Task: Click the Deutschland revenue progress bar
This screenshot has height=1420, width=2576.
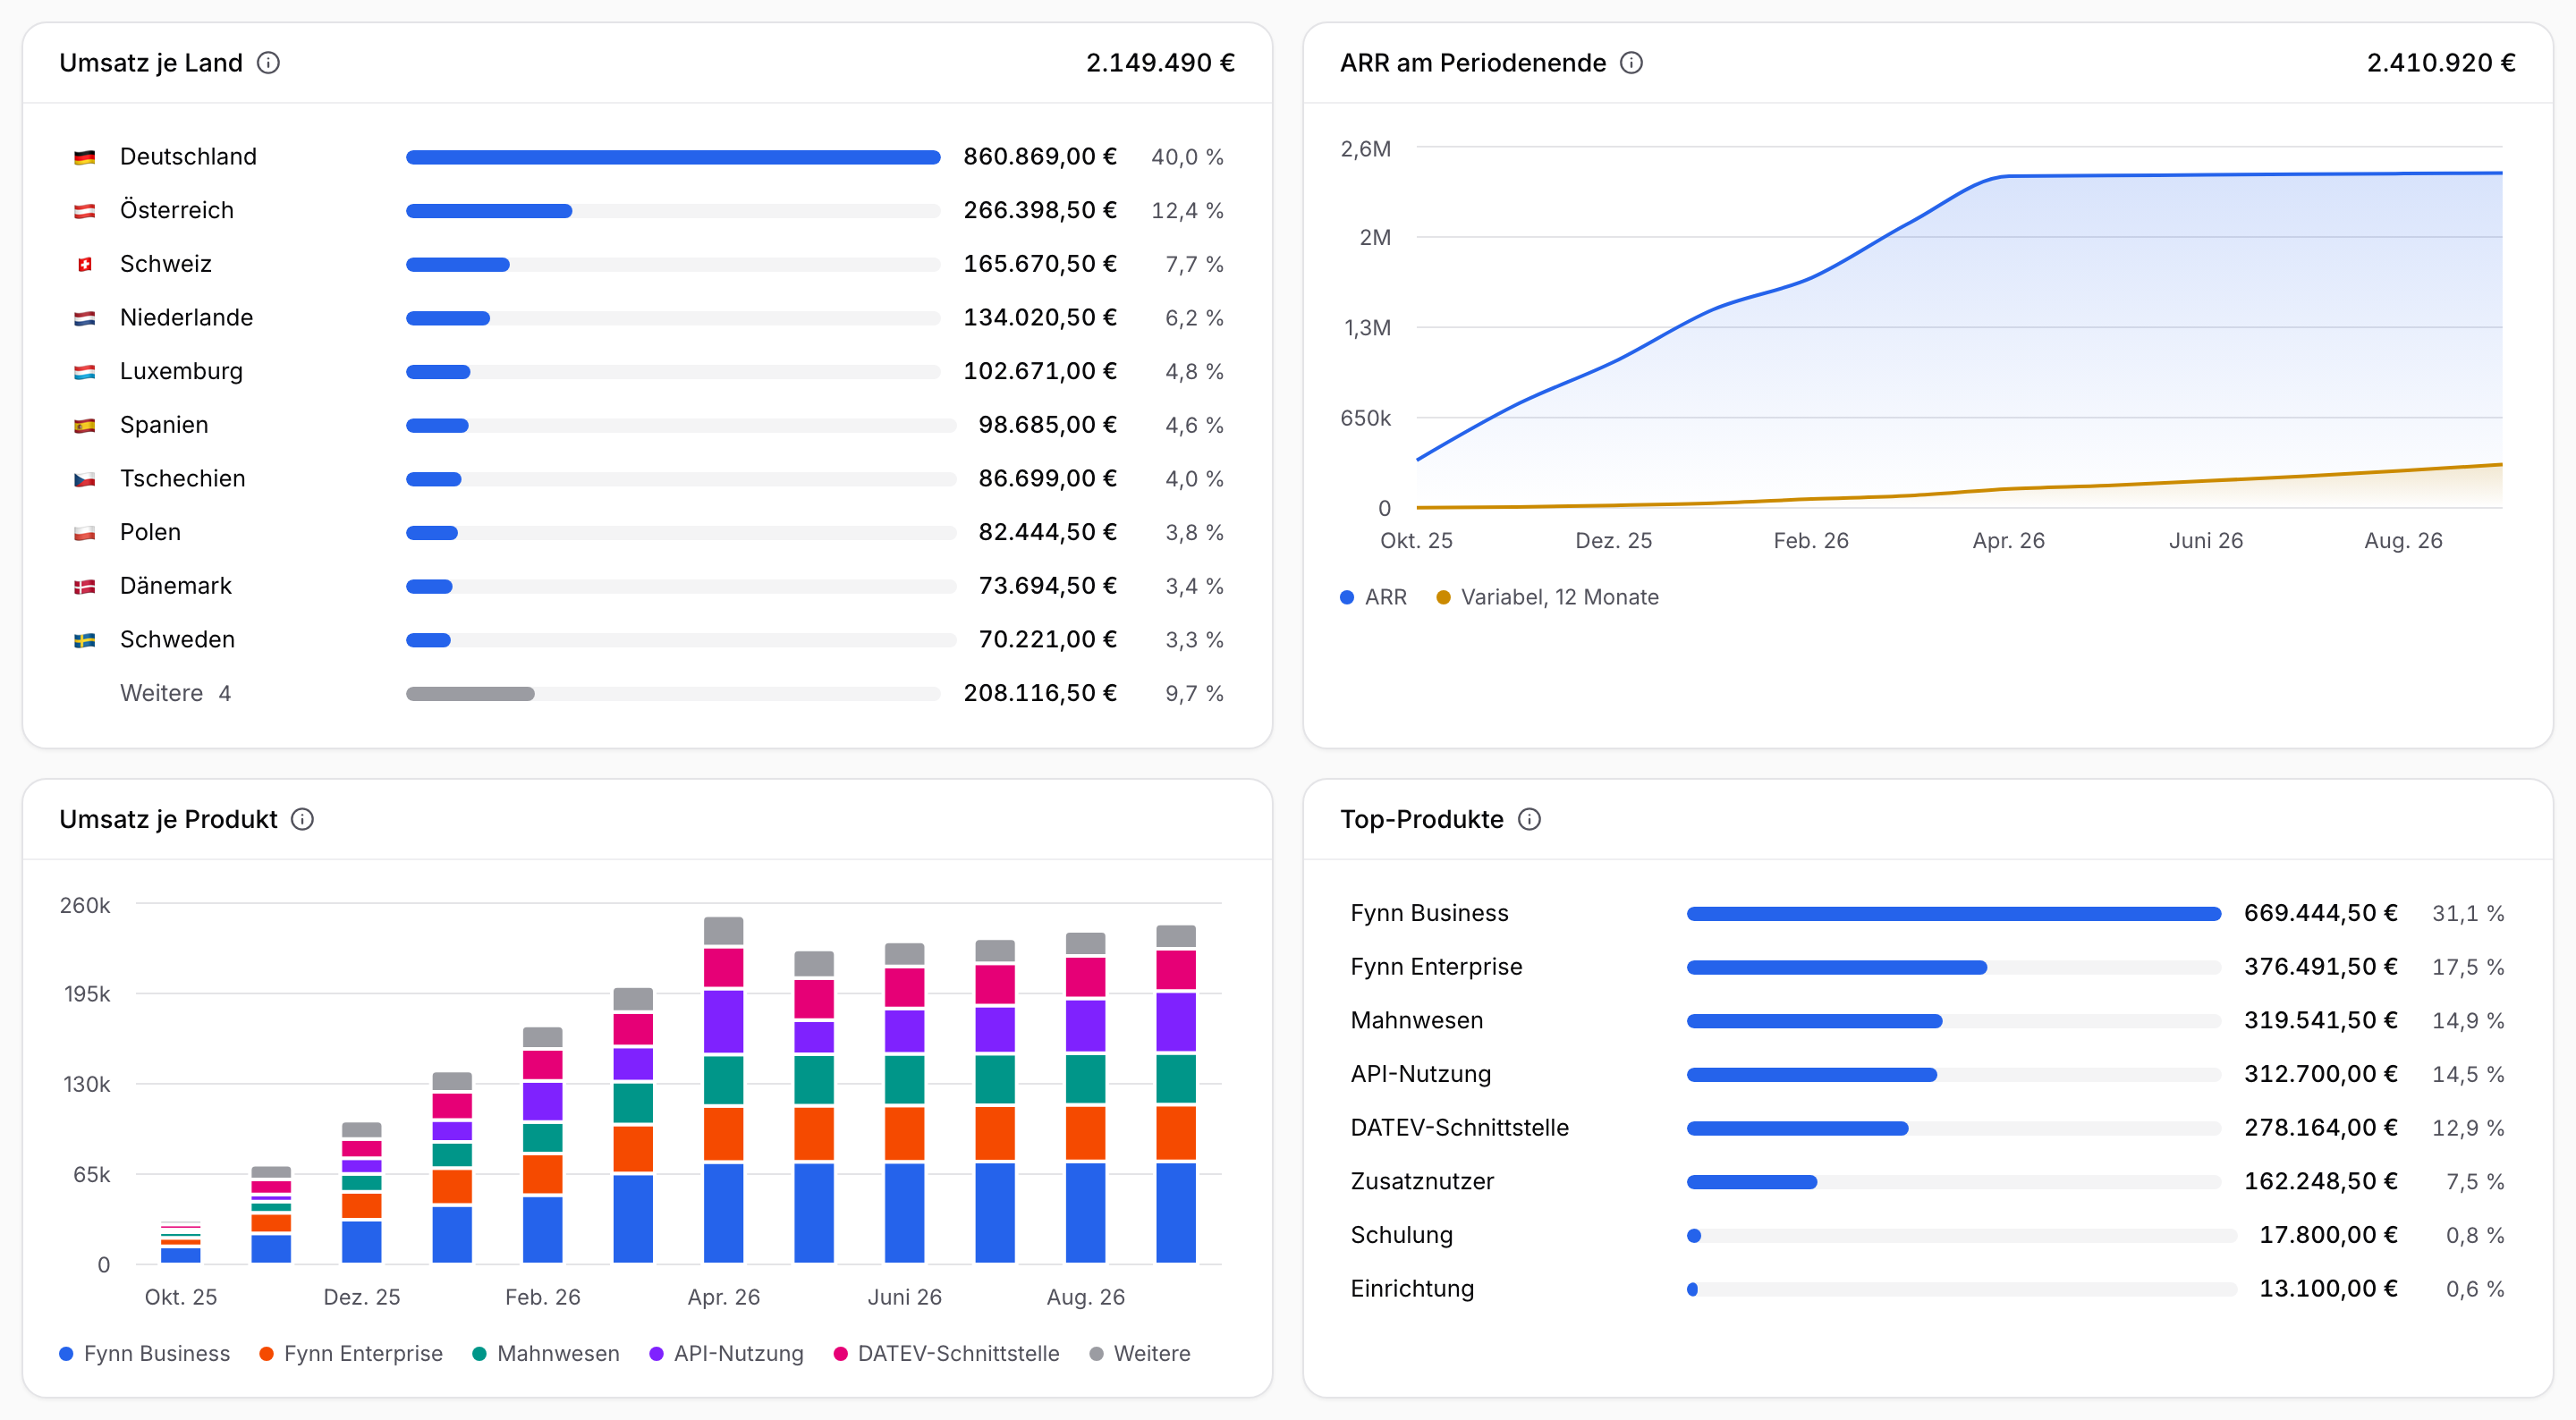Action: point(673,157)
